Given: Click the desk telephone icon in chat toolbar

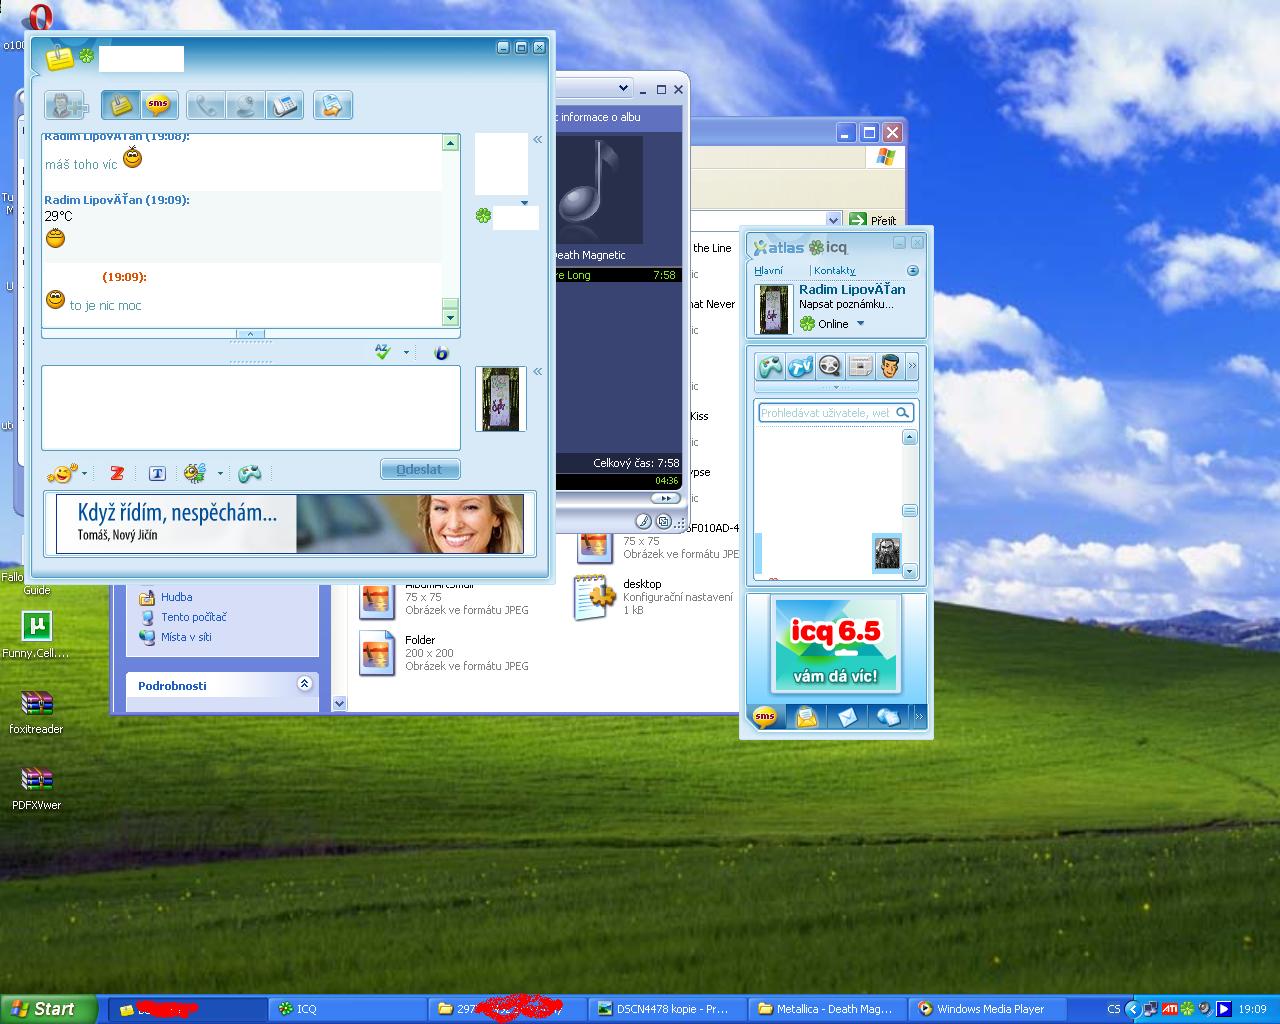Looking at the screenshot, I should pos(284,105).
